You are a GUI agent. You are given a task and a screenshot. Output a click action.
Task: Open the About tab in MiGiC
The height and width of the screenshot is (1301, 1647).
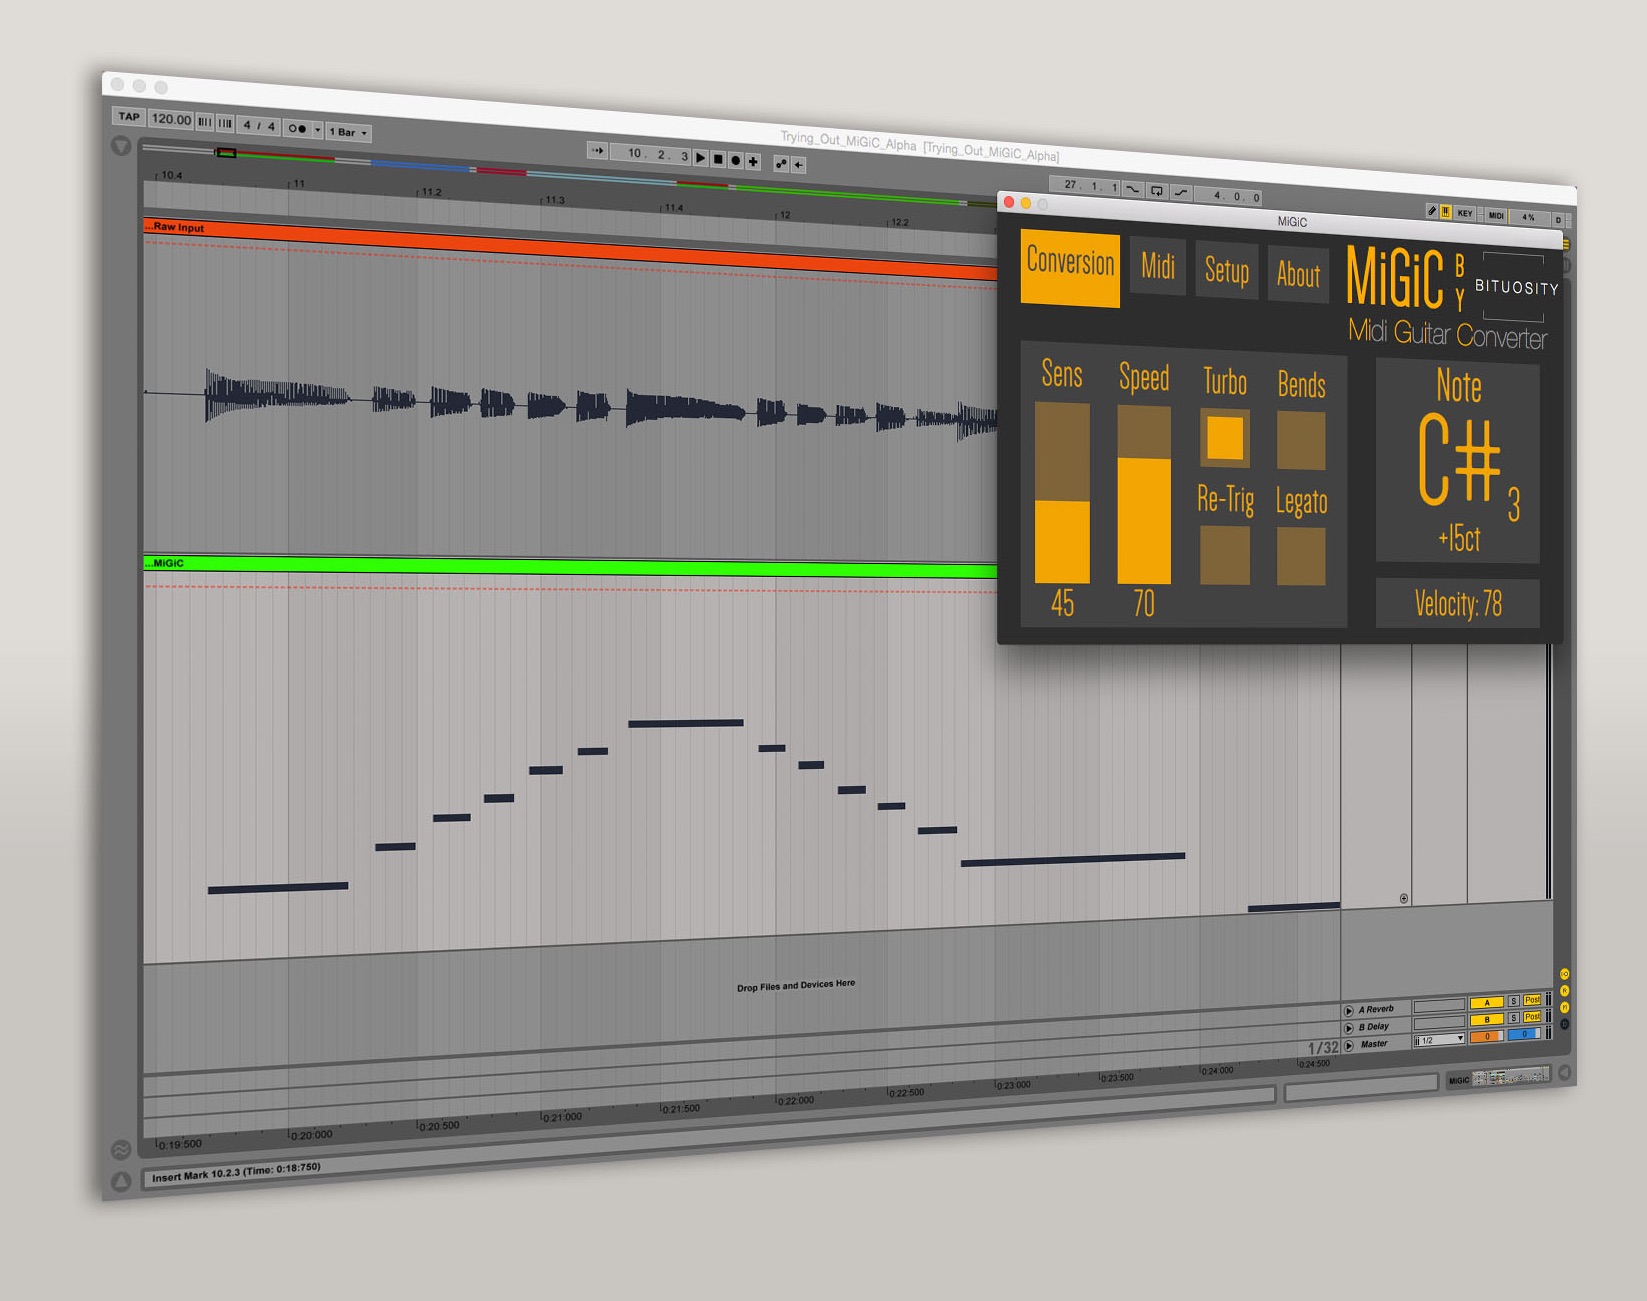click(1298, 274)
